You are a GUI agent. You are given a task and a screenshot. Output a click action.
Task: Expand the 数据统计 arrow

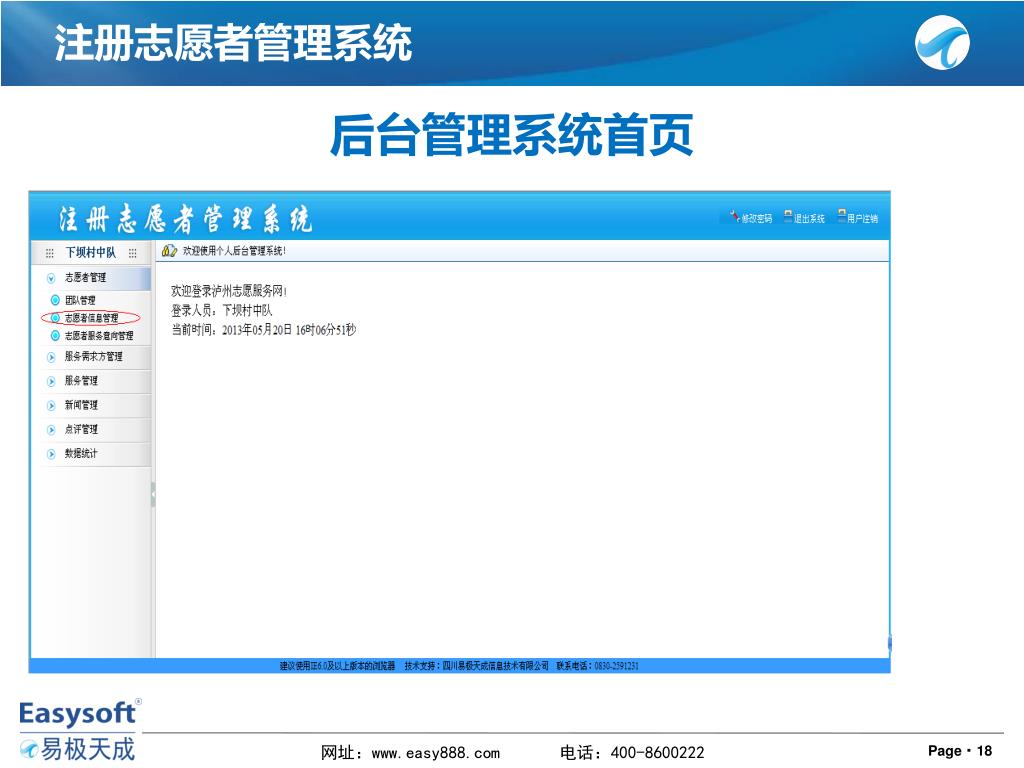pyautogui.click(x=51, y=454)
